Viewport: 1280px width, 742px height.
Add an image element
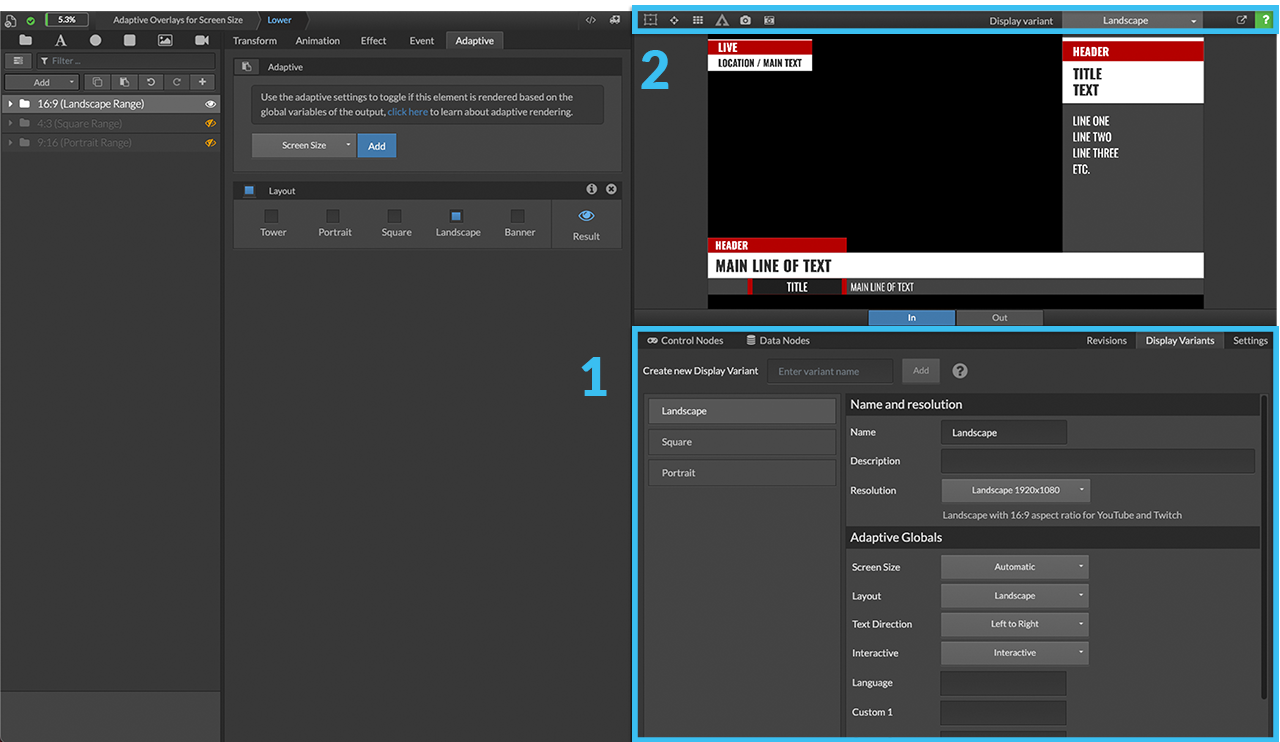point(165,40)
